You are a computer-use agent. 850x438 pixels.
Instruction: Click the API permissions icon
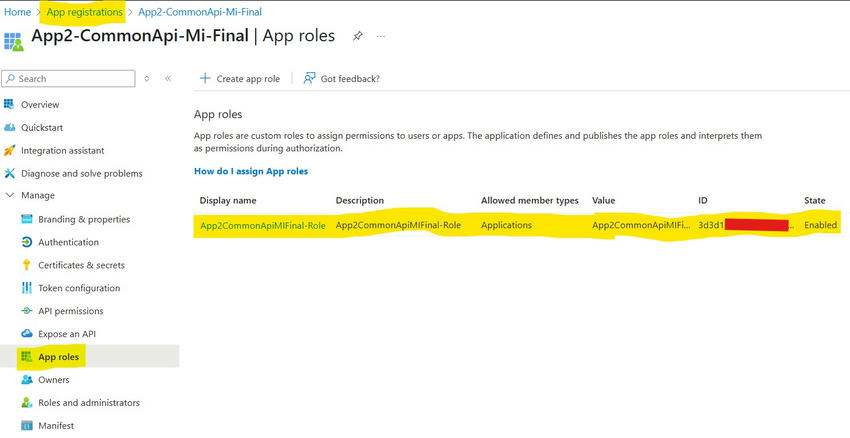coord(27,311)
